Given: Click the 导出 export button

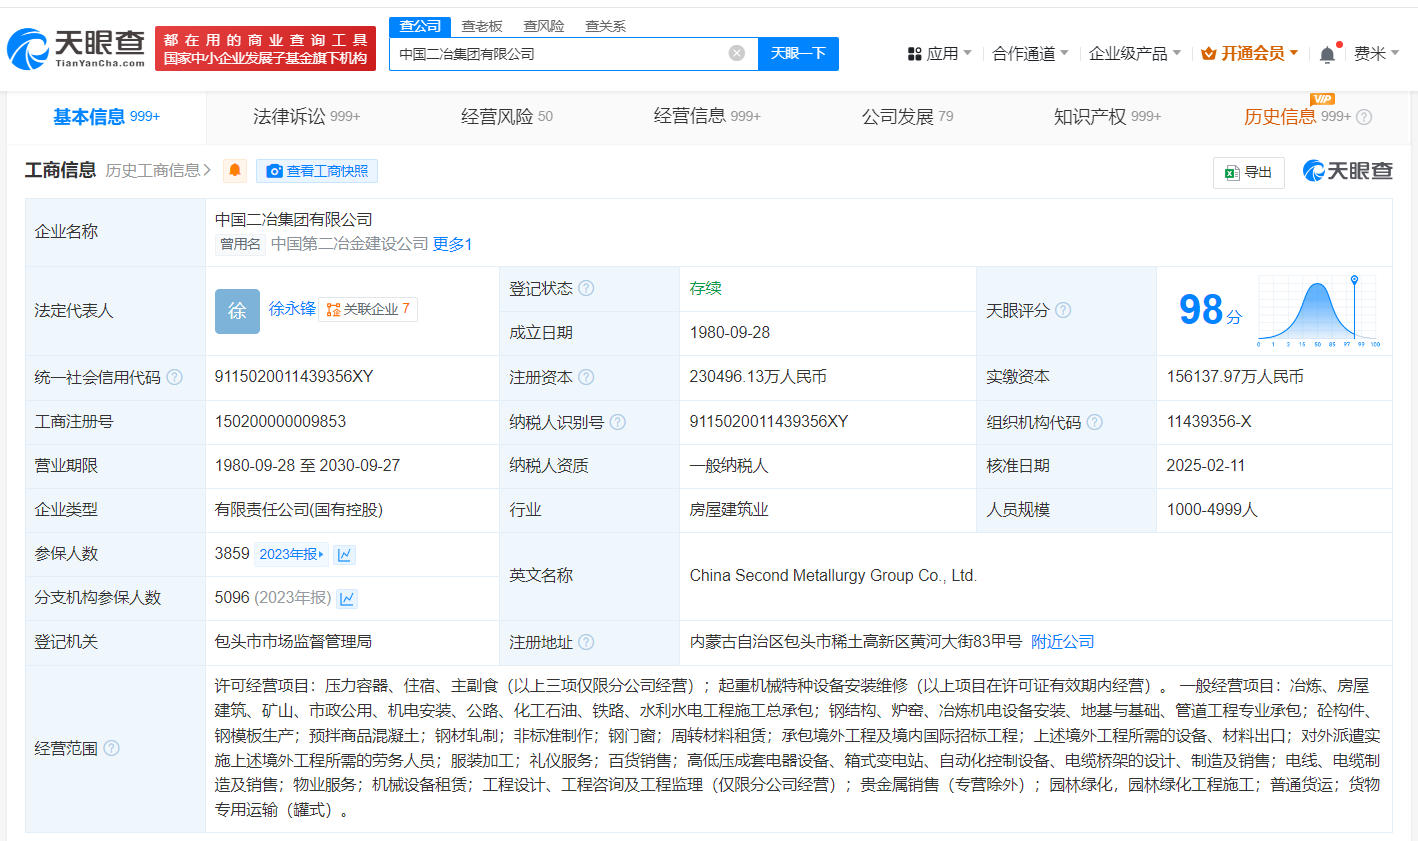Looking at the screenshot, I should coord(1248,172).
